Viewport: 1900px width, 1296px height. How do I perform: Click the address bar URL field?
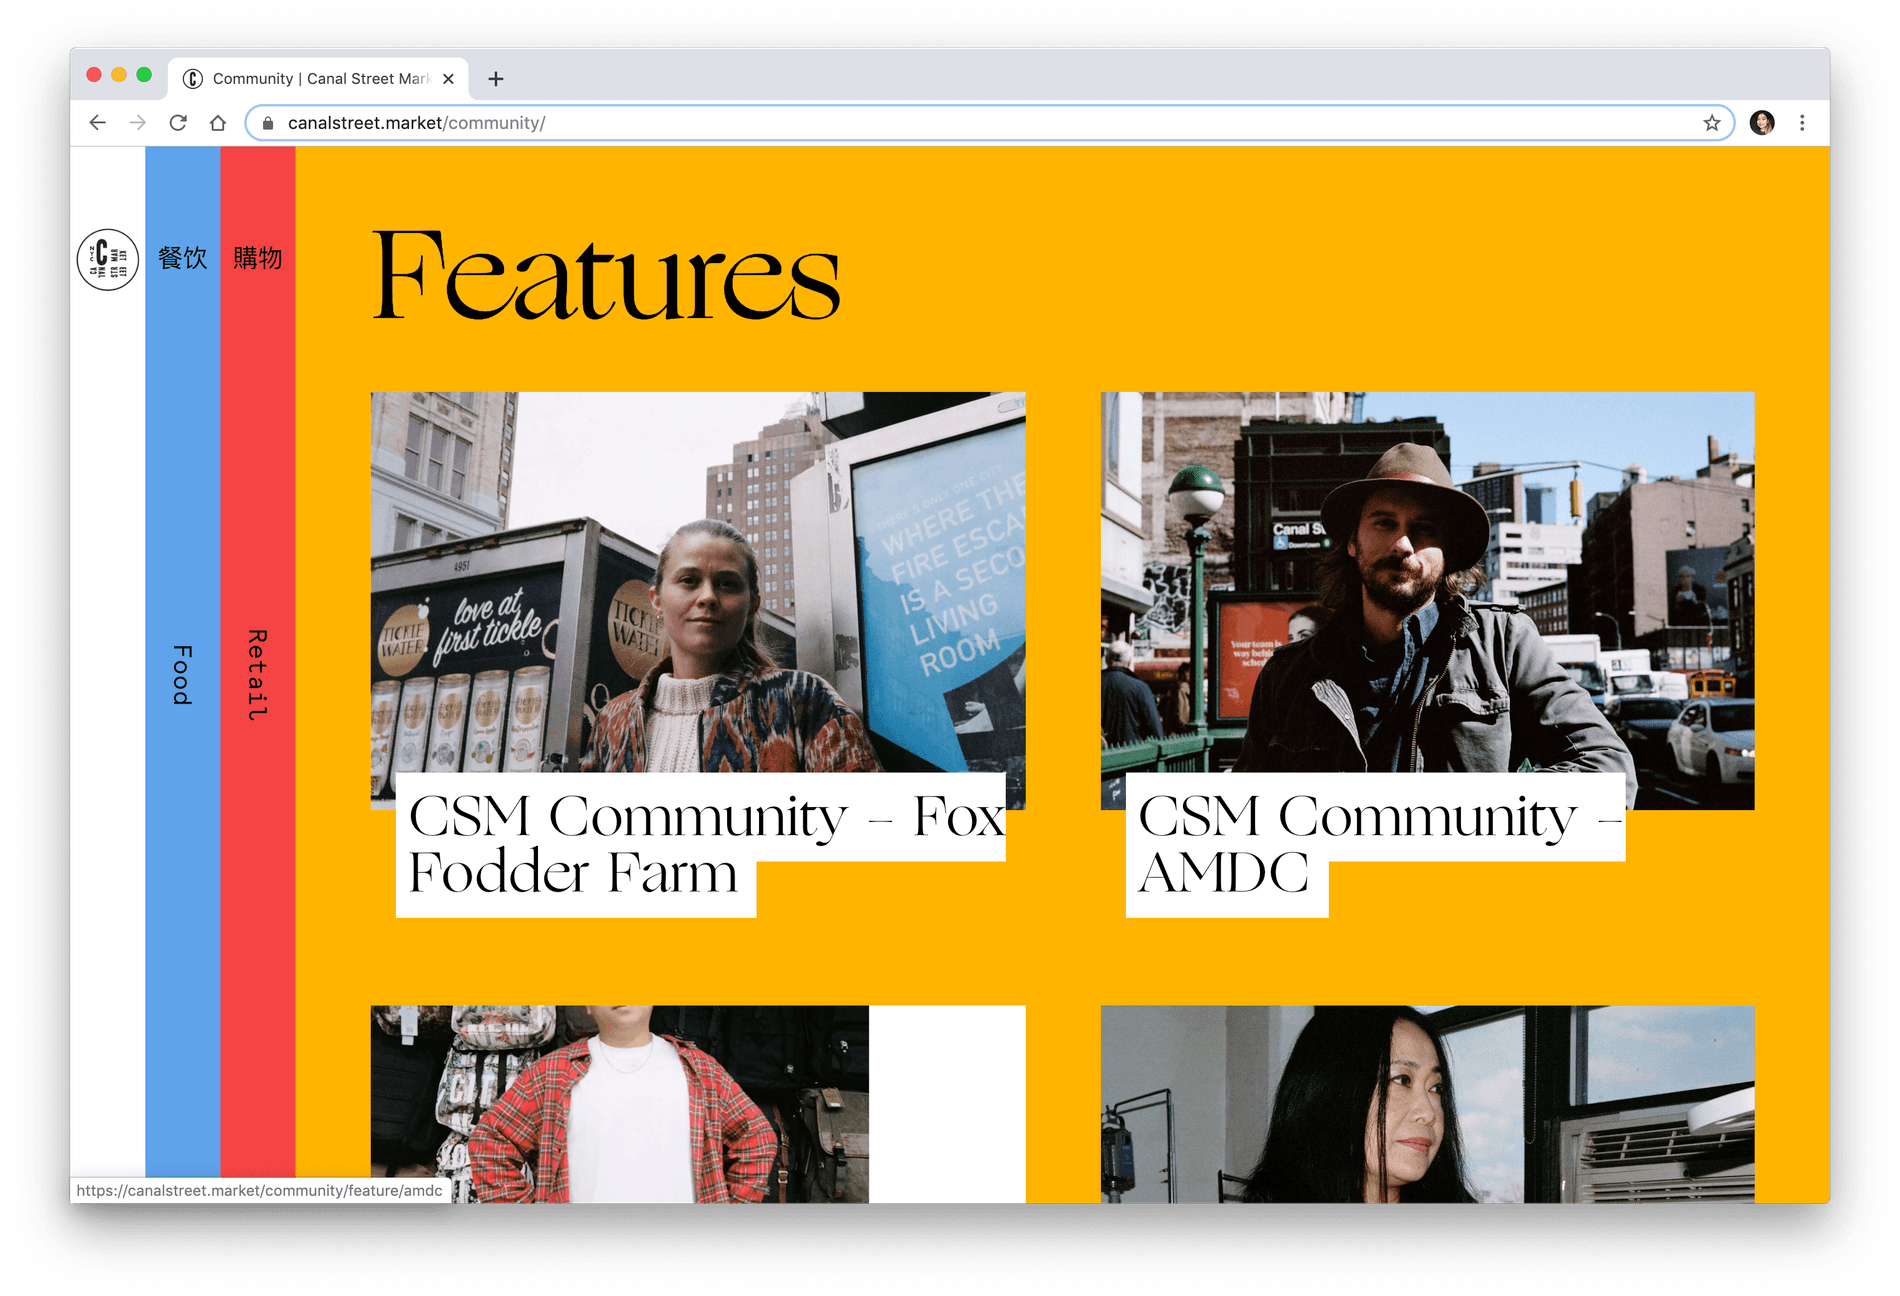point(900,123)
